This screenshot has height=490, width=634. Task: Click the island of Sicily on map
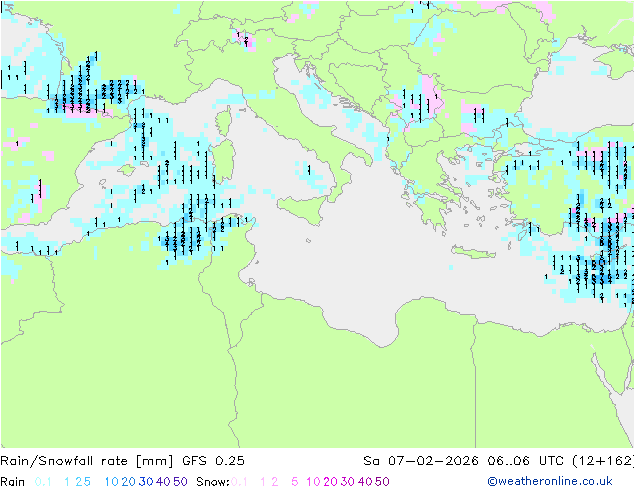click(x=305, y=208)
